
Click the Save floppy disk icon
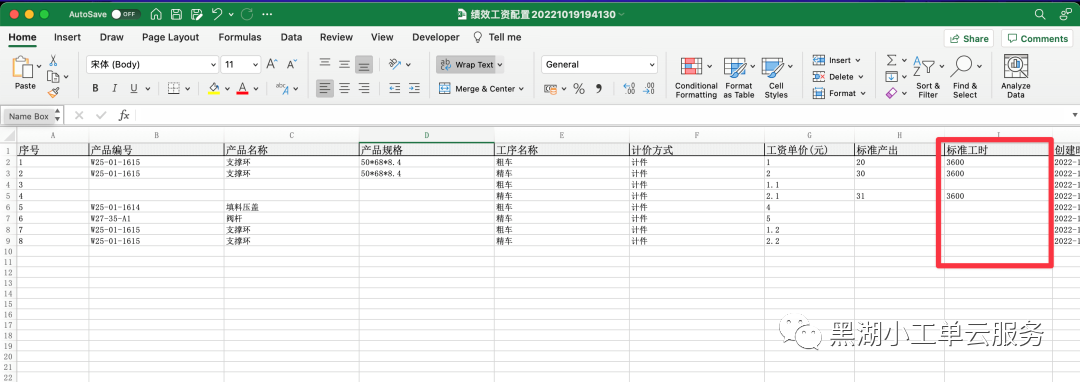(177, 14)
